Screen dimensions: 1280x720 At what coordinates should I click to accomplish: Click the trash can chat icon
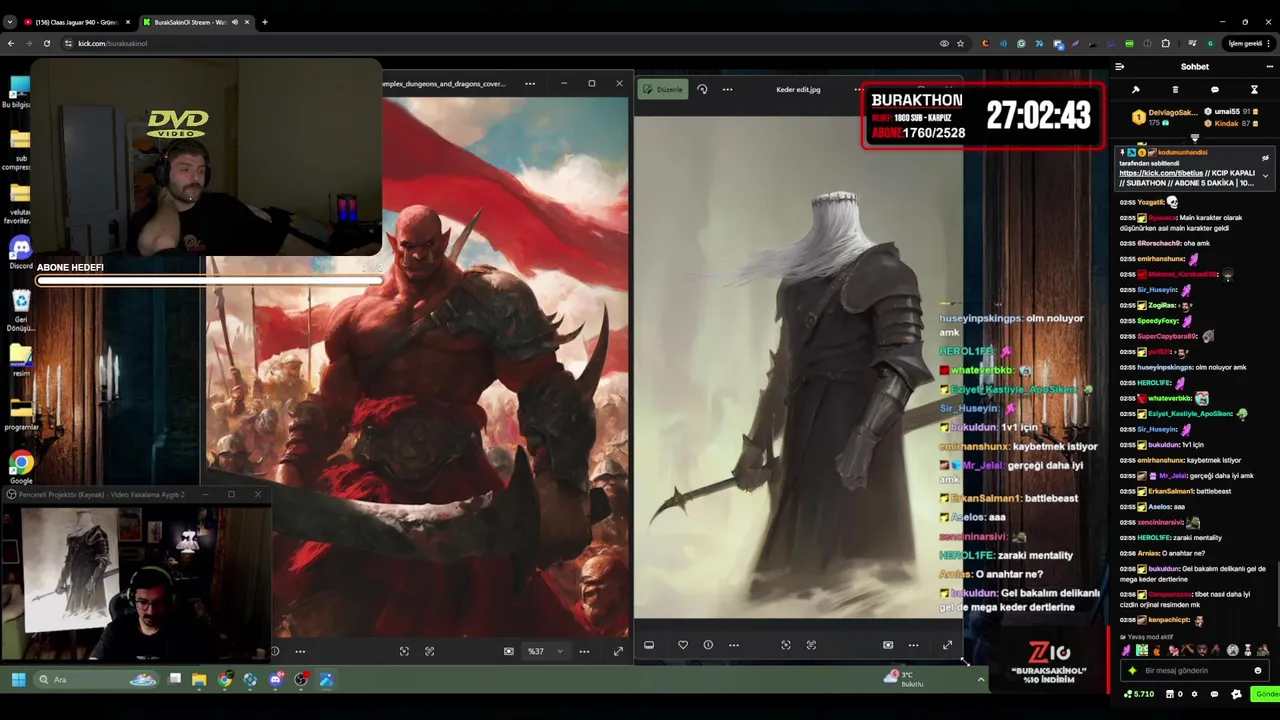(x=1175, y=90)
